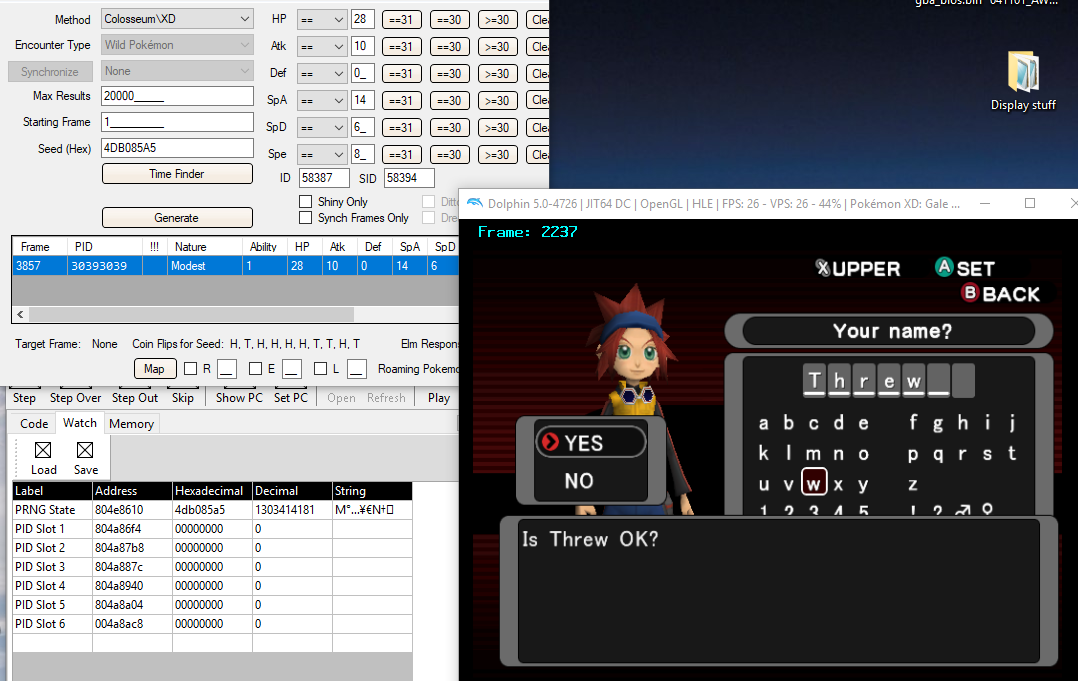Viewport: 1078px width, 681px height.
Task: Click PRNG State hexadecimal value 4db085a5
Action: coord(212,510)
